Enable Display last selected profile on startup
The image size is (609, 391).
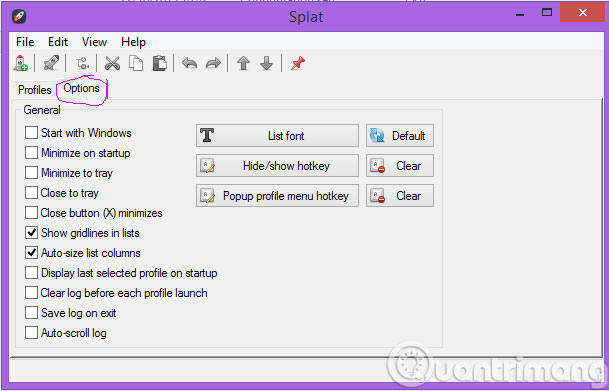(x=31, y=273)
